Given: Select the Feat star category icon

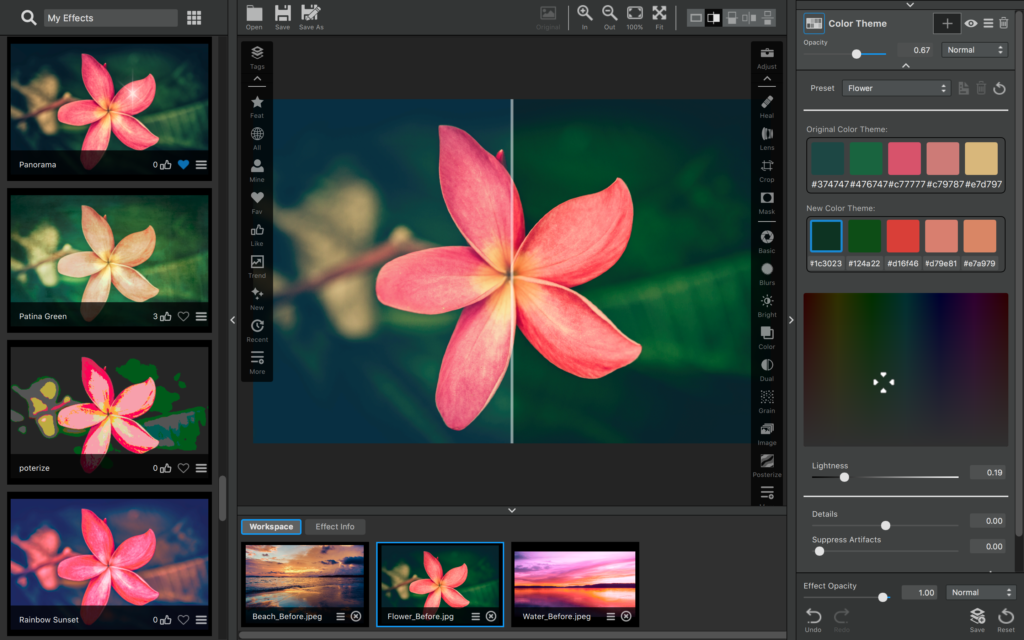Looking at the screenshot, I should tap(257, 106).
